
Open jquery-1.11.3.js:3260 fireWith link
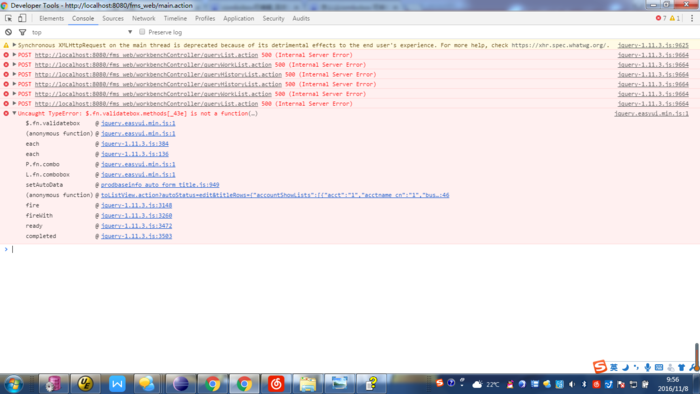click(x=136, y=216)
